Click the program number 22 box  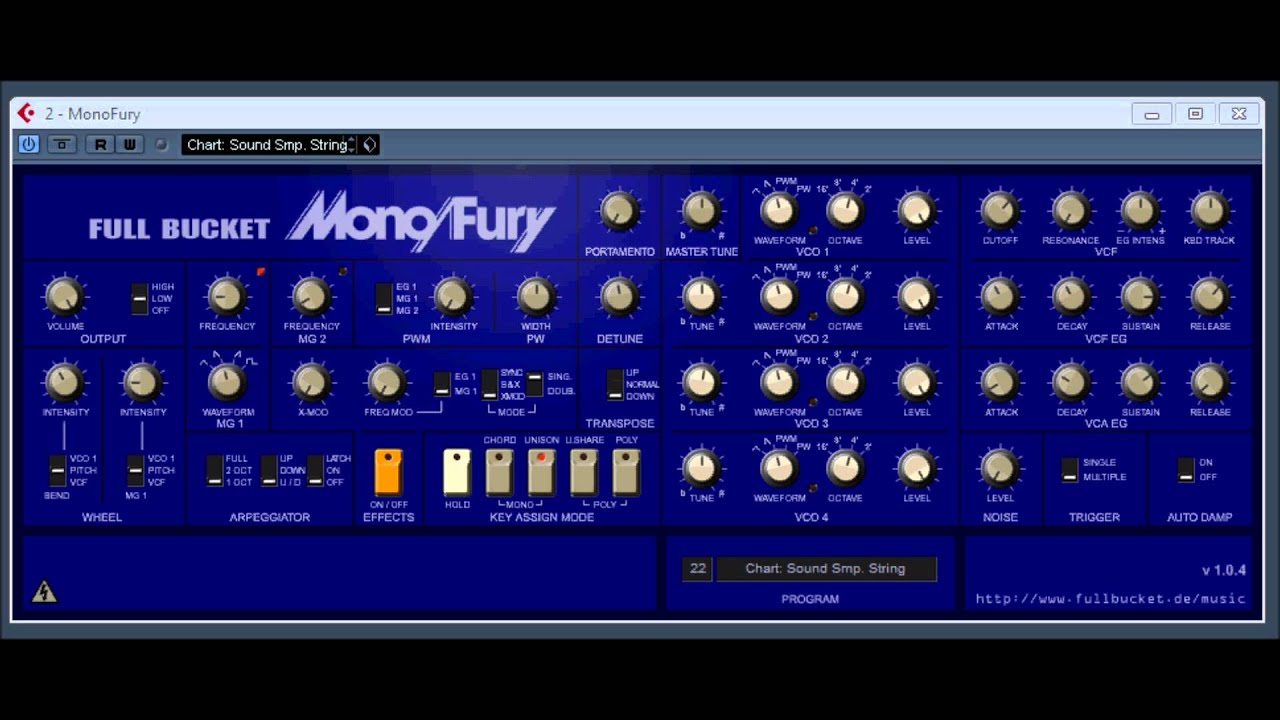pos(698,568)
